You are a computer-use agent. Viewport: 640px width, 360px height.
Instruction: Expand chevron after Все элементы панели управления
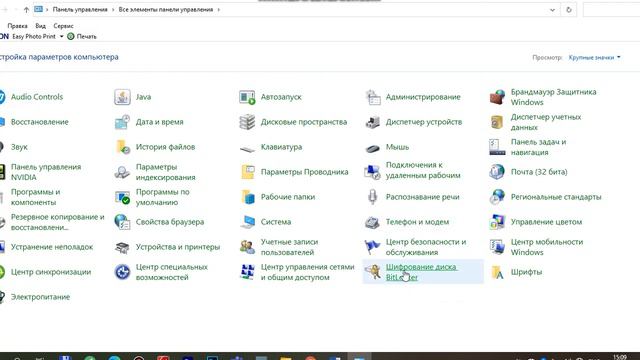218,9
